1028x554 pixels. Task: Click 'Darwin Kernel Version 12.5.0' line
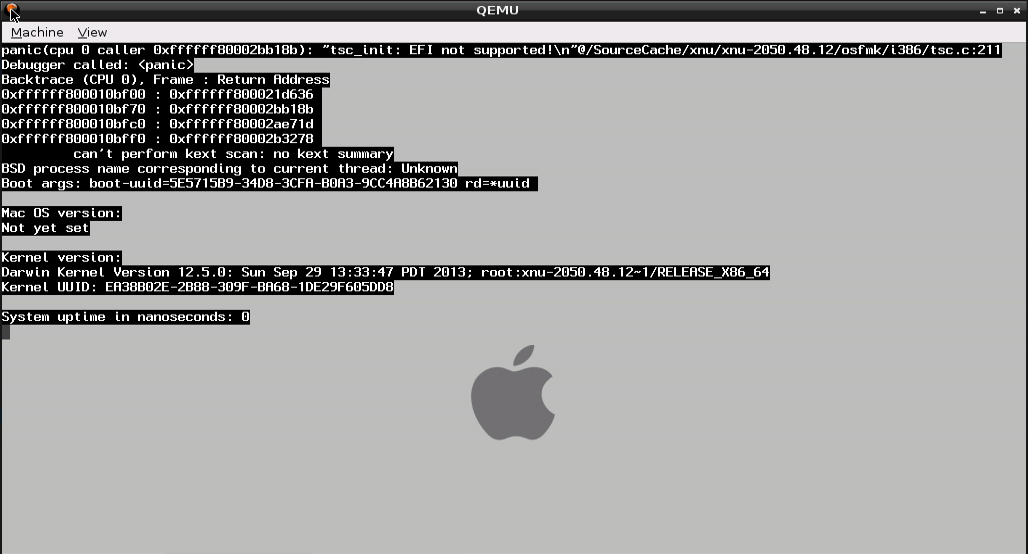386,272
